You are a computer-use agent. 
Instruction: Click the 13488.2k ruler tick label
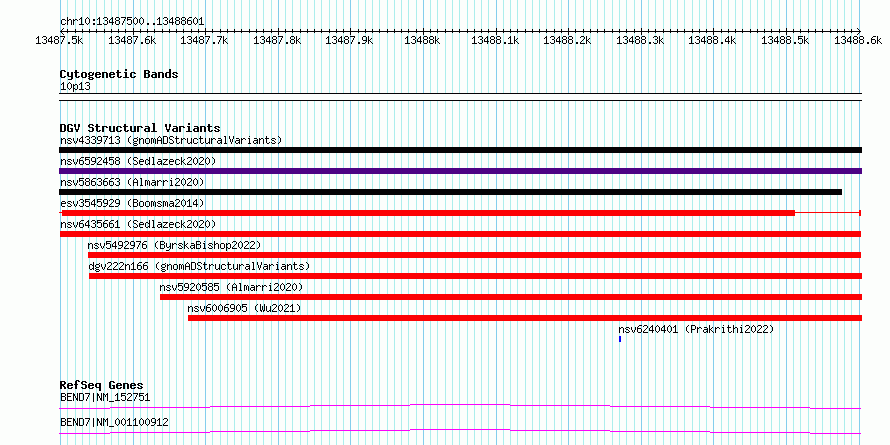click(x=568, y=40)
